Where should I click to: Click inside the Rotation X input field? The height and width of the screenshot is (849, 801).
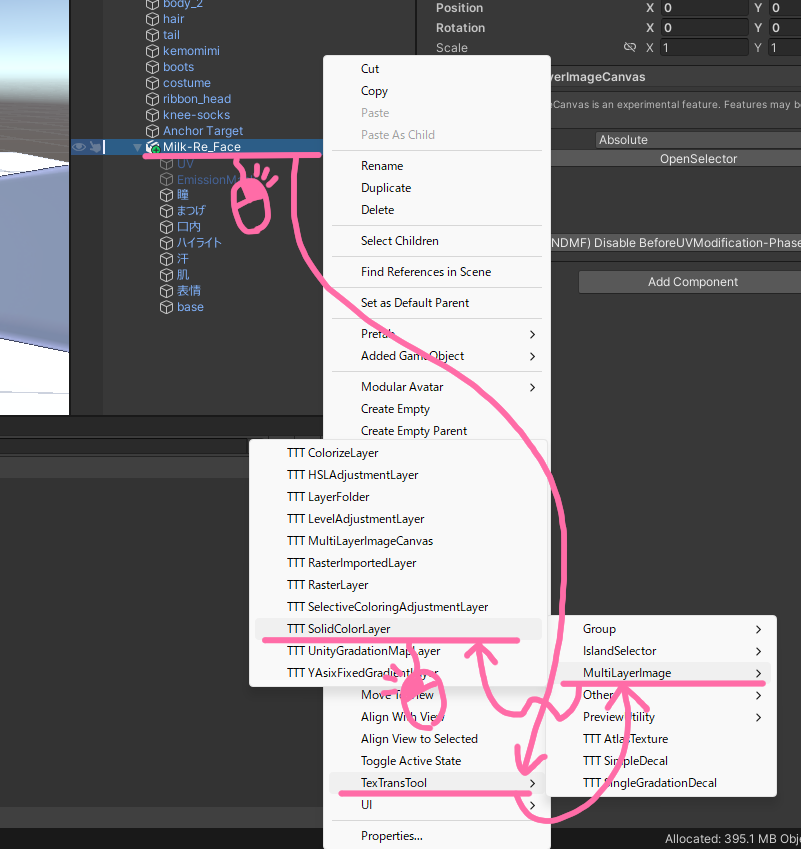coord(704,27)
